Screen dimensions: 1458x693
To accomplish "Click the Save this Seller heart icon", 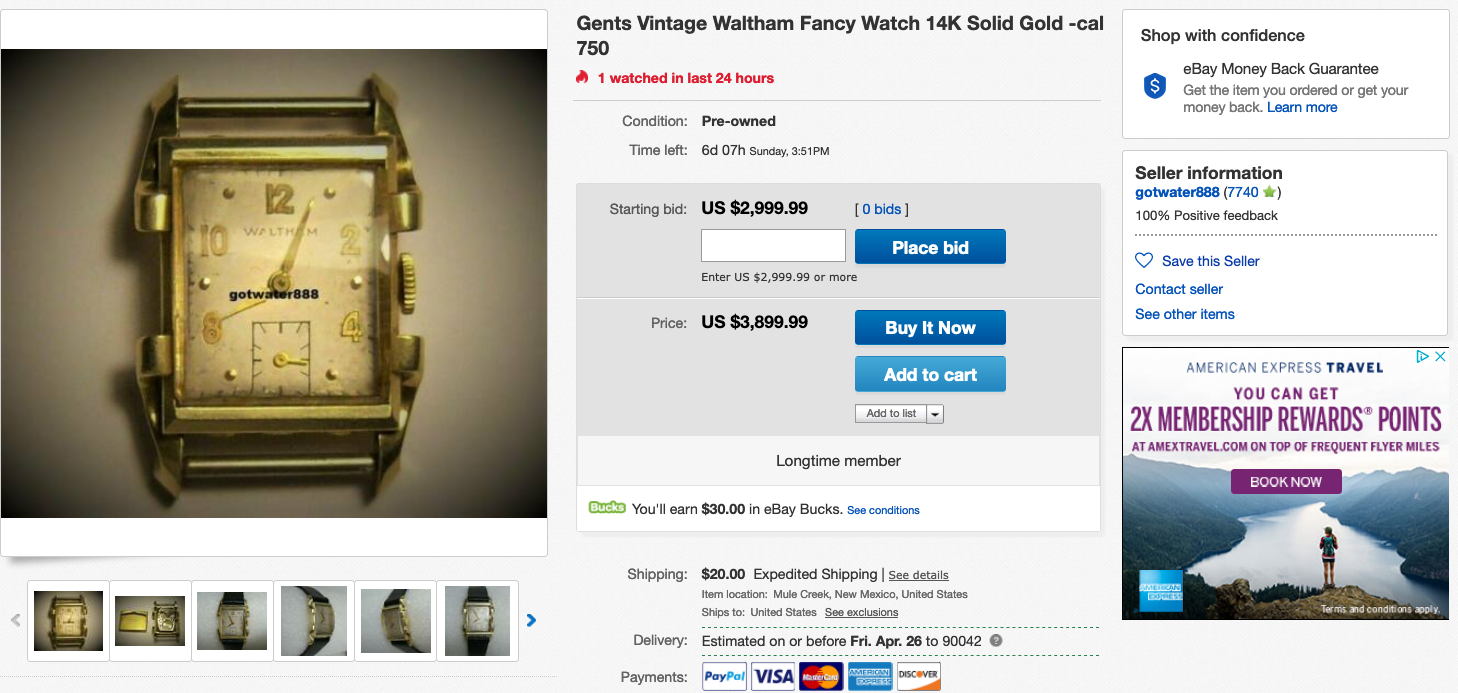I will [x=1144, y=261].
